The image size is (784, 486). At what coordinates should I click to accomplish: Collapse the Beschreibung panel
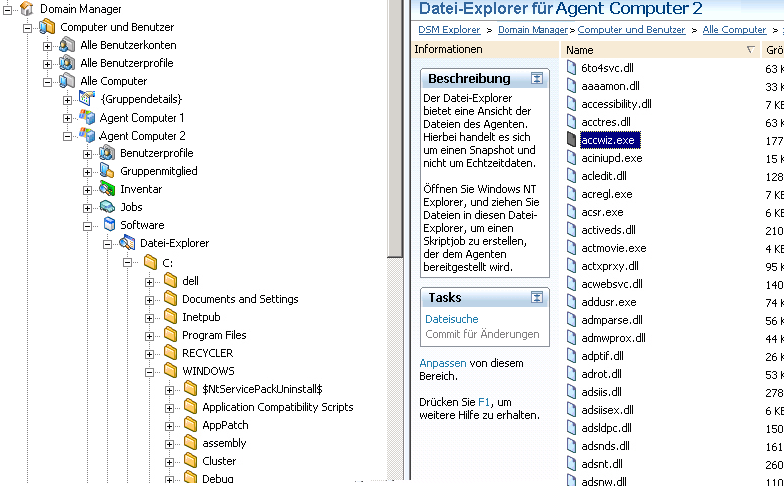click(536, 78)
